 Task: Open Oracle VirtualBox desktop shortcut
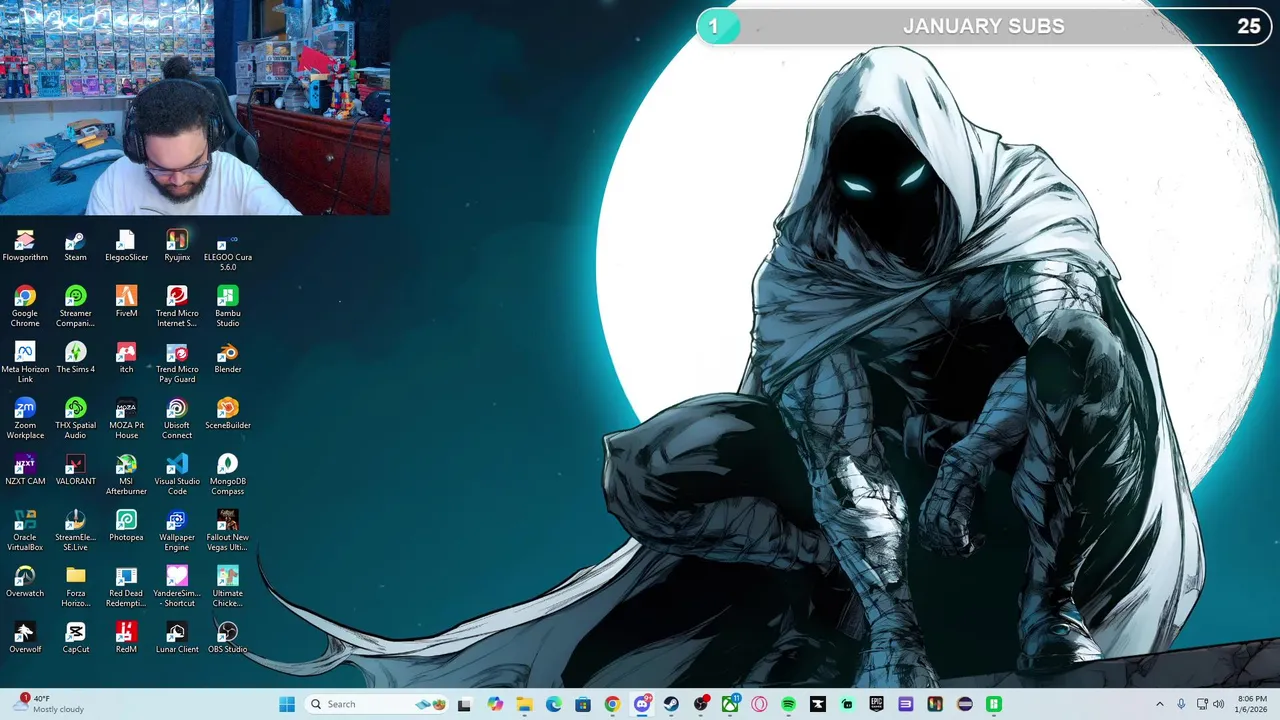pyautogui.click(x=25, y=531)
